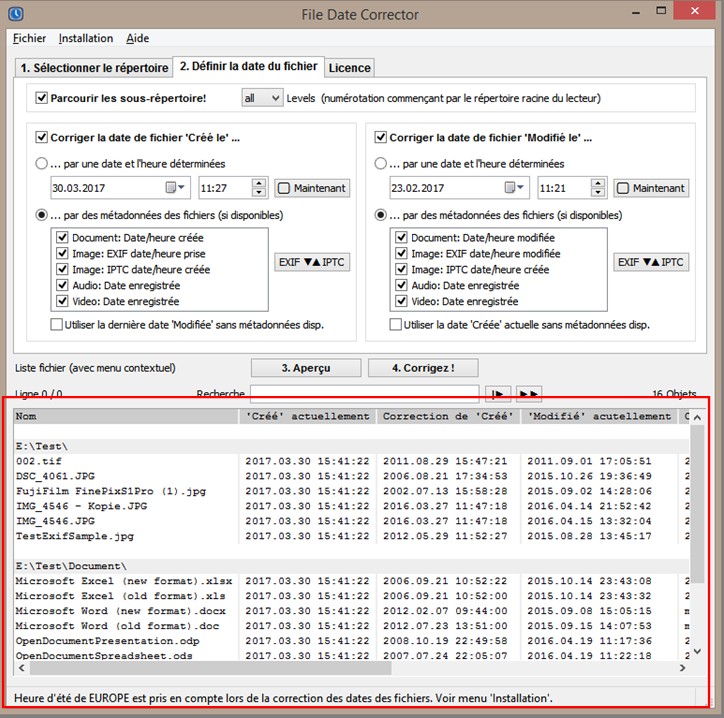Swap EXIF/IPTC priority for 'Modifié le'
Image resolution: width=724 pixels, height=718 pixels.
pyautogui.click(x=650, y=262)
